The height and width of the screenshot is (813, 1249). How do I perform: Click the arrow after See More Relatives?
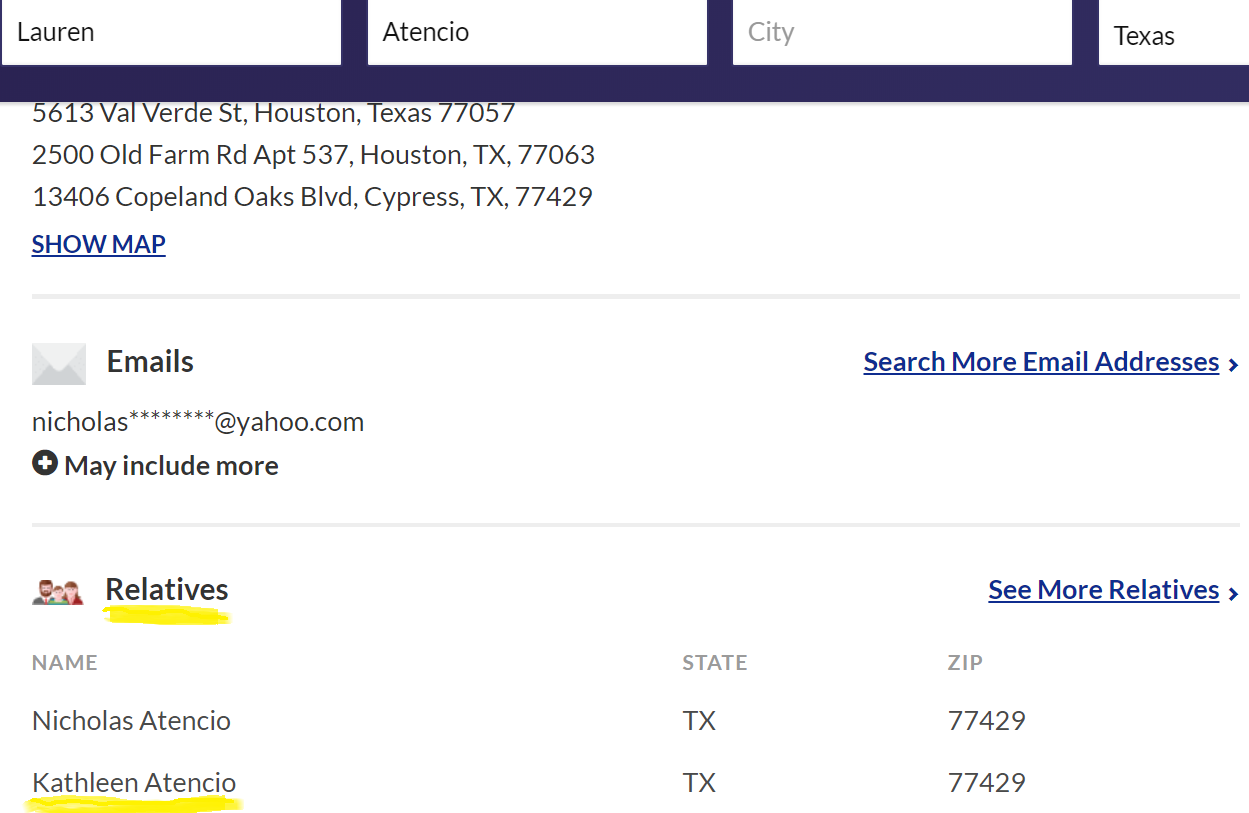1233,593
